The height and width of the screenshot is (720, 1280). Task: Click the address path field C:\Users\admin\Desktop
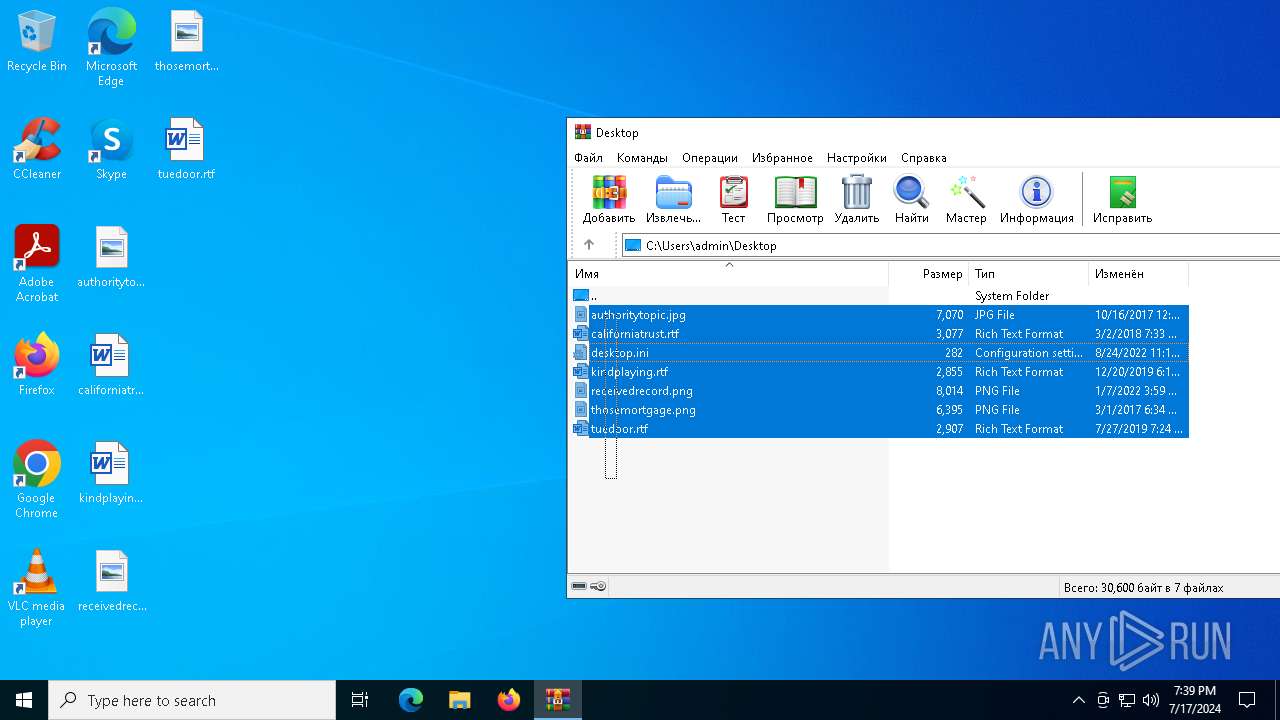950,245
